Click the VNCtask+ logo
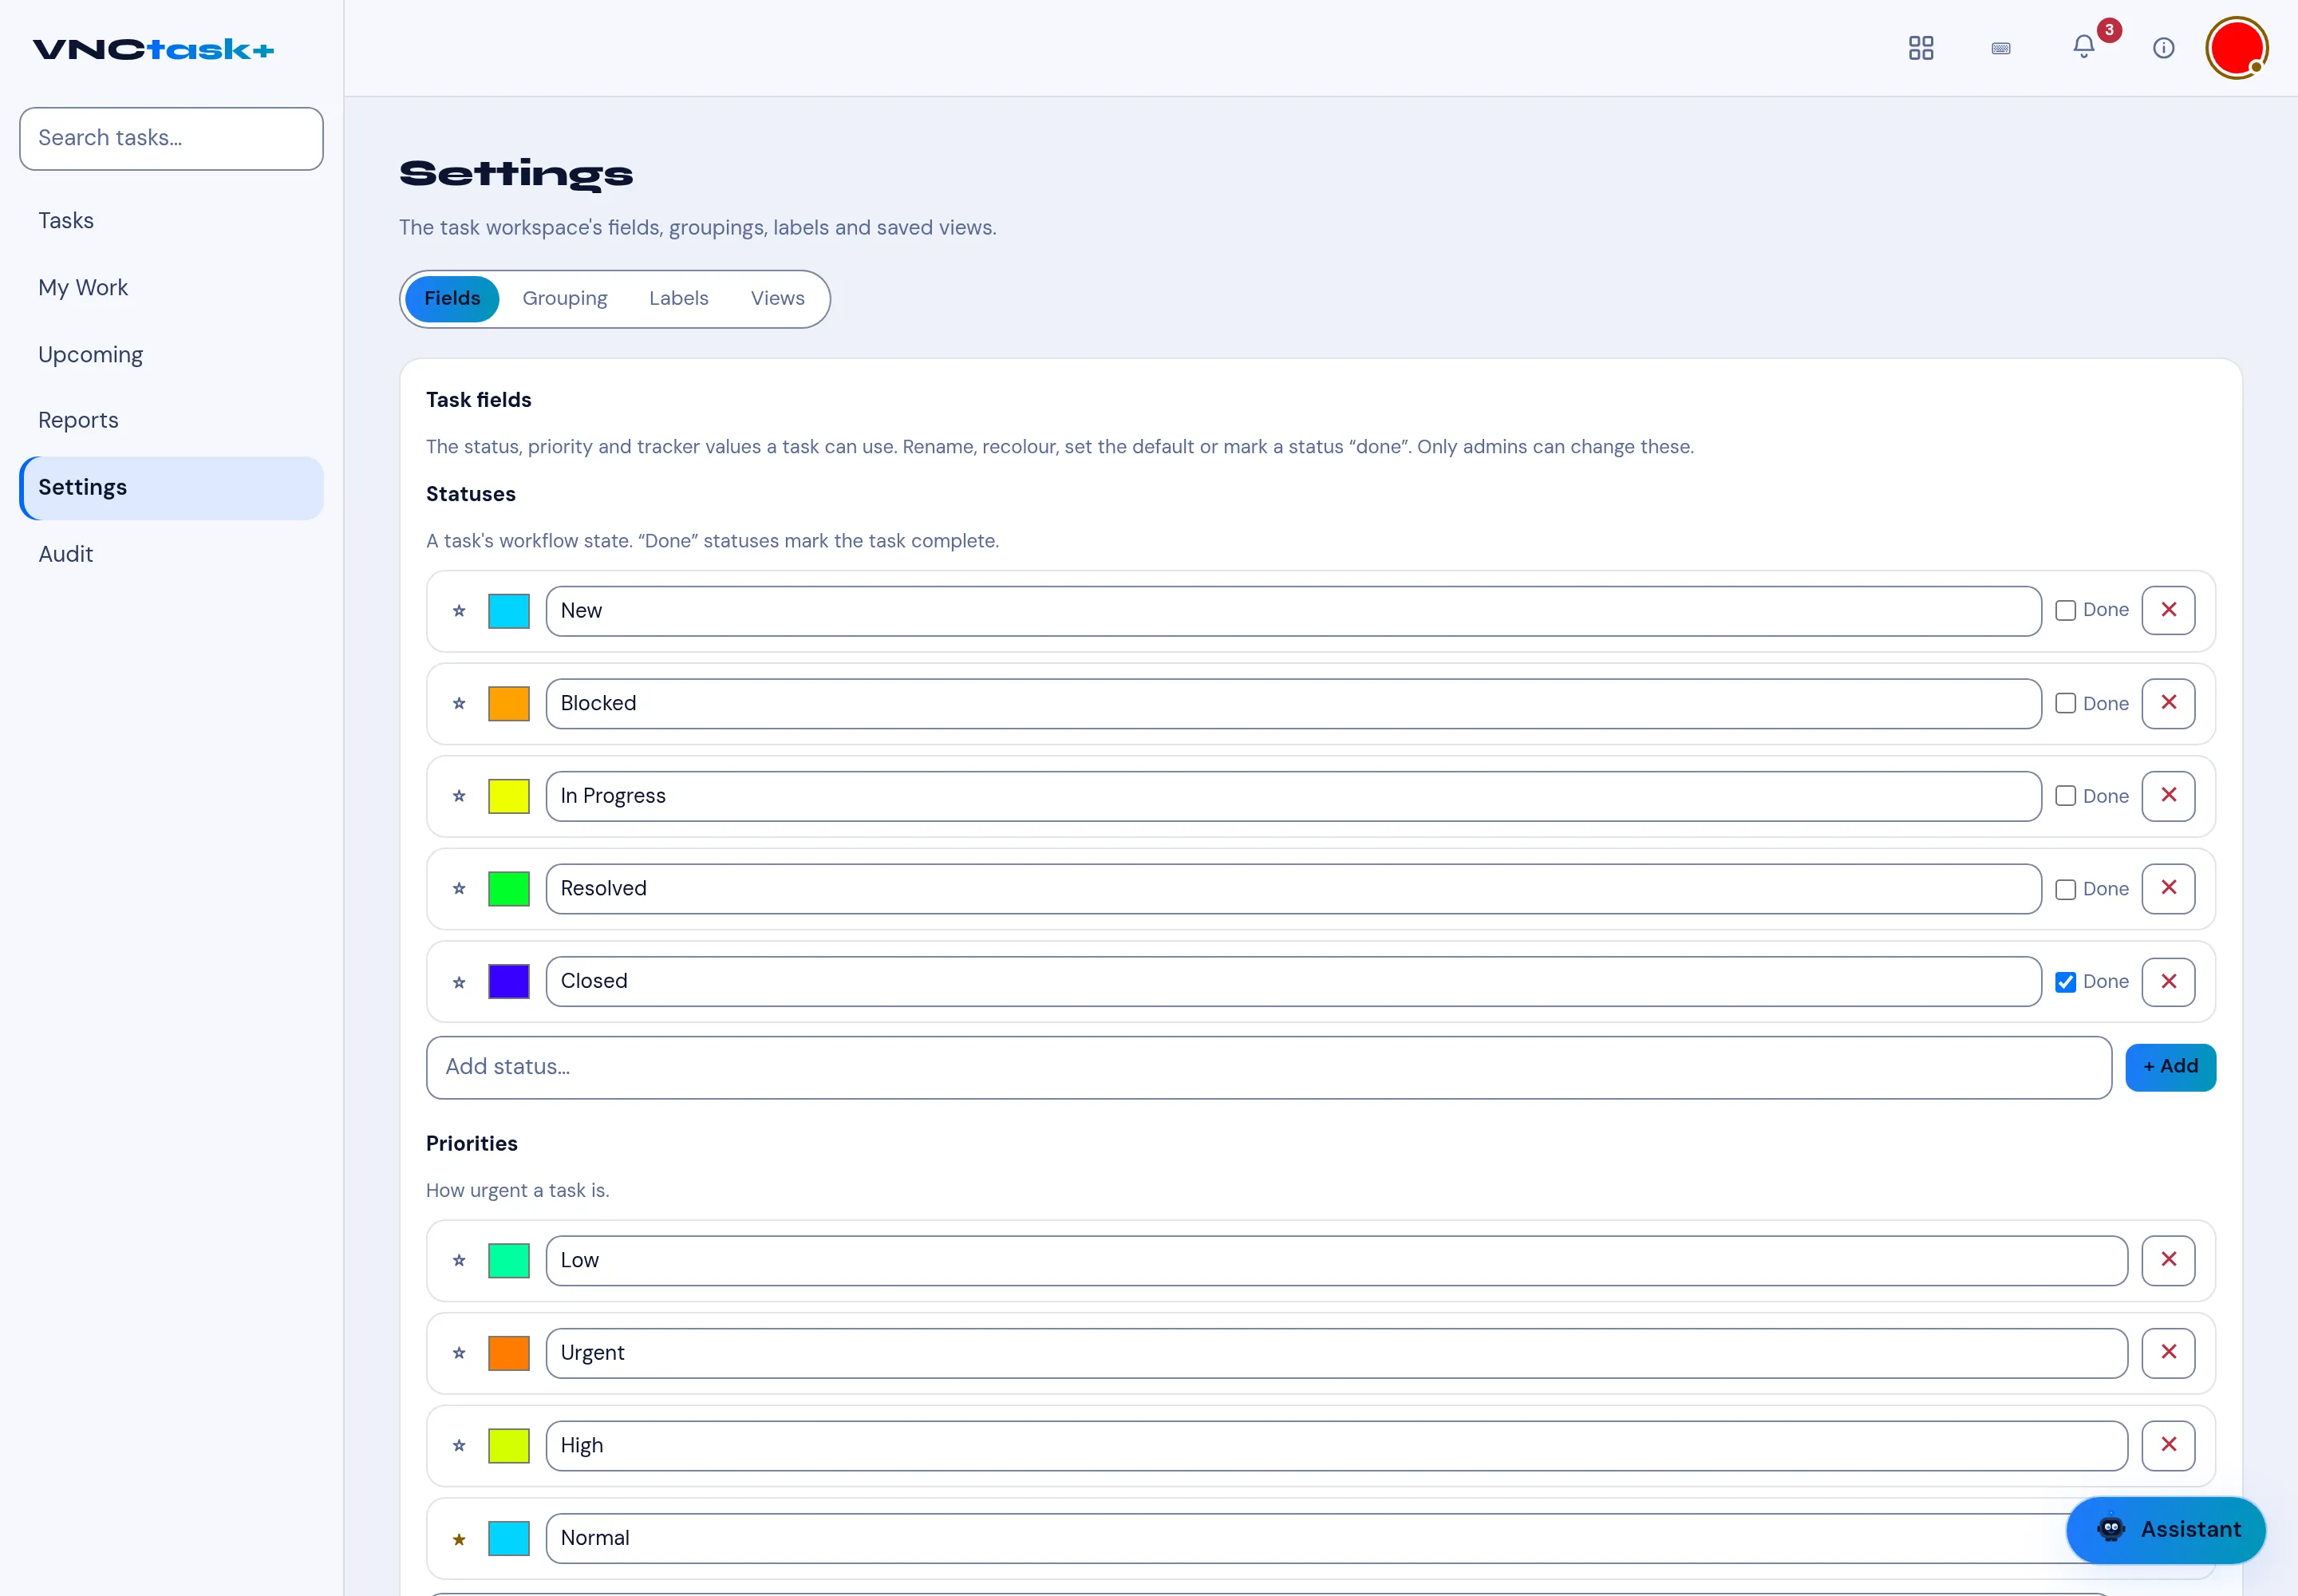 153,49
